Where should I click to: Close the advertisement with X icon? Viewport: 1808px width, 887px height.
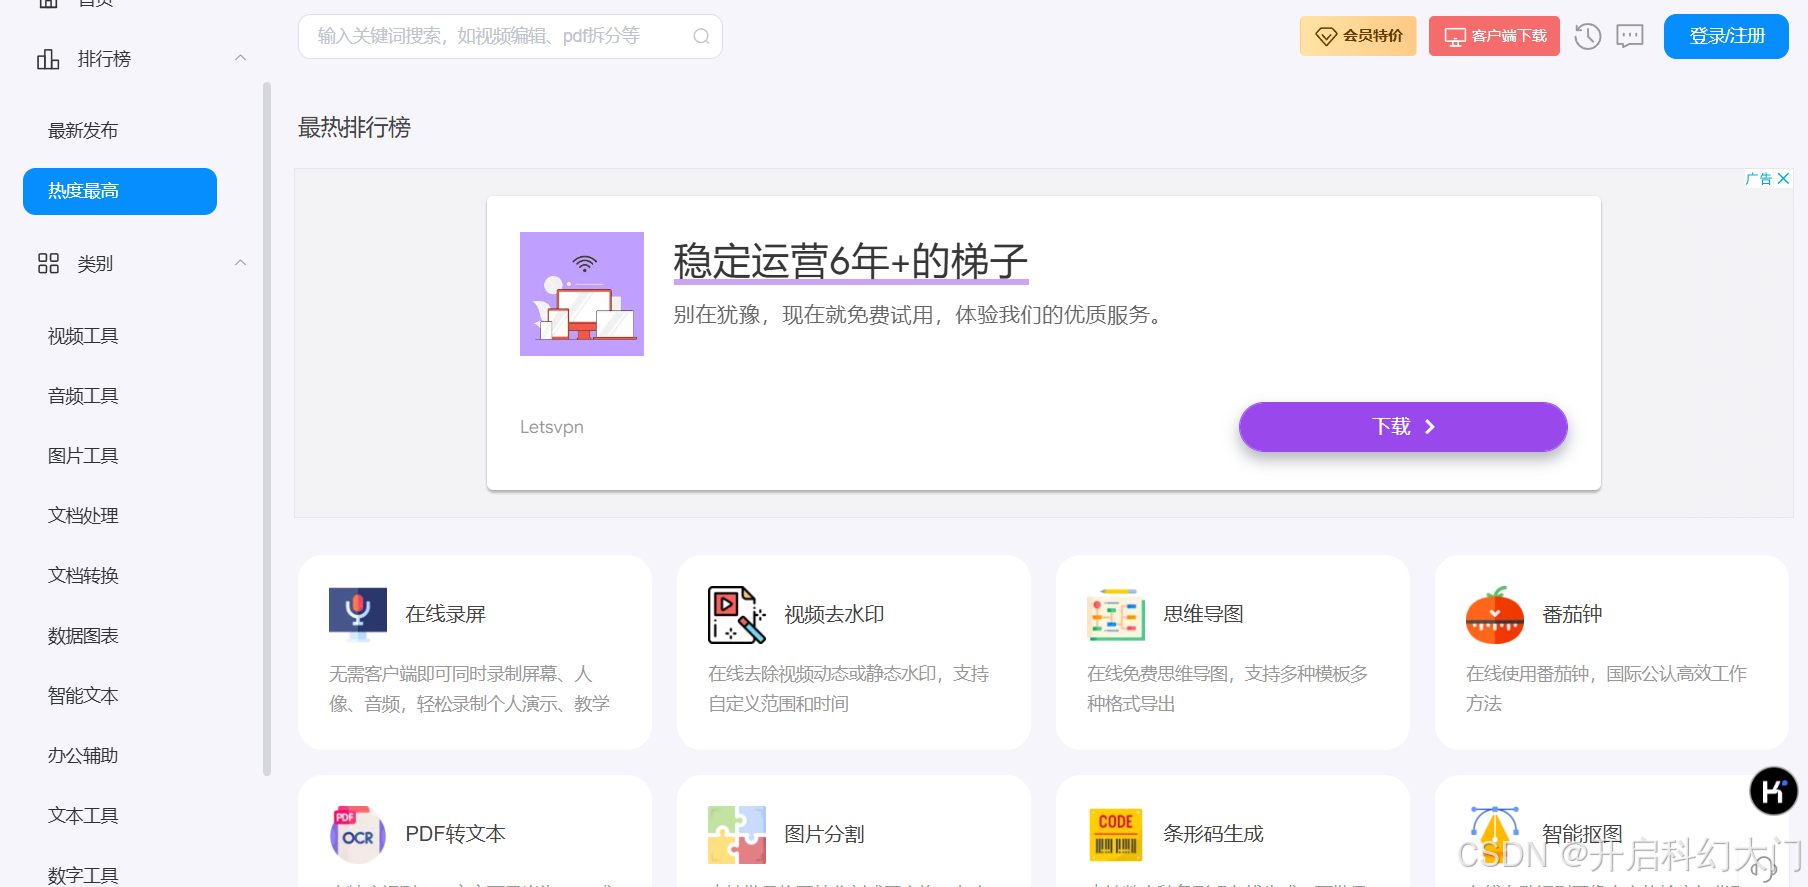(x=1783, y=178)
